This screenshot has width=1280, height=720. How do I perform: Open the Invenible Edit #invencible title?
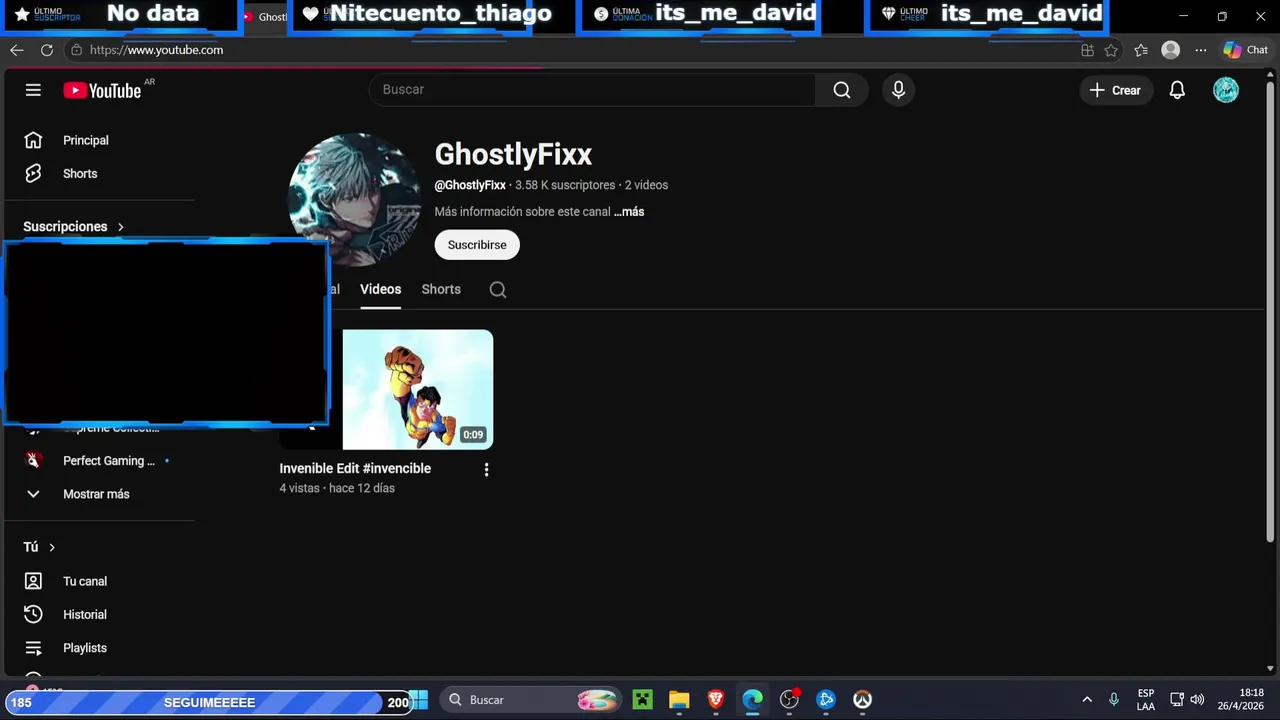pyautogui.click(x=355, y=468)
